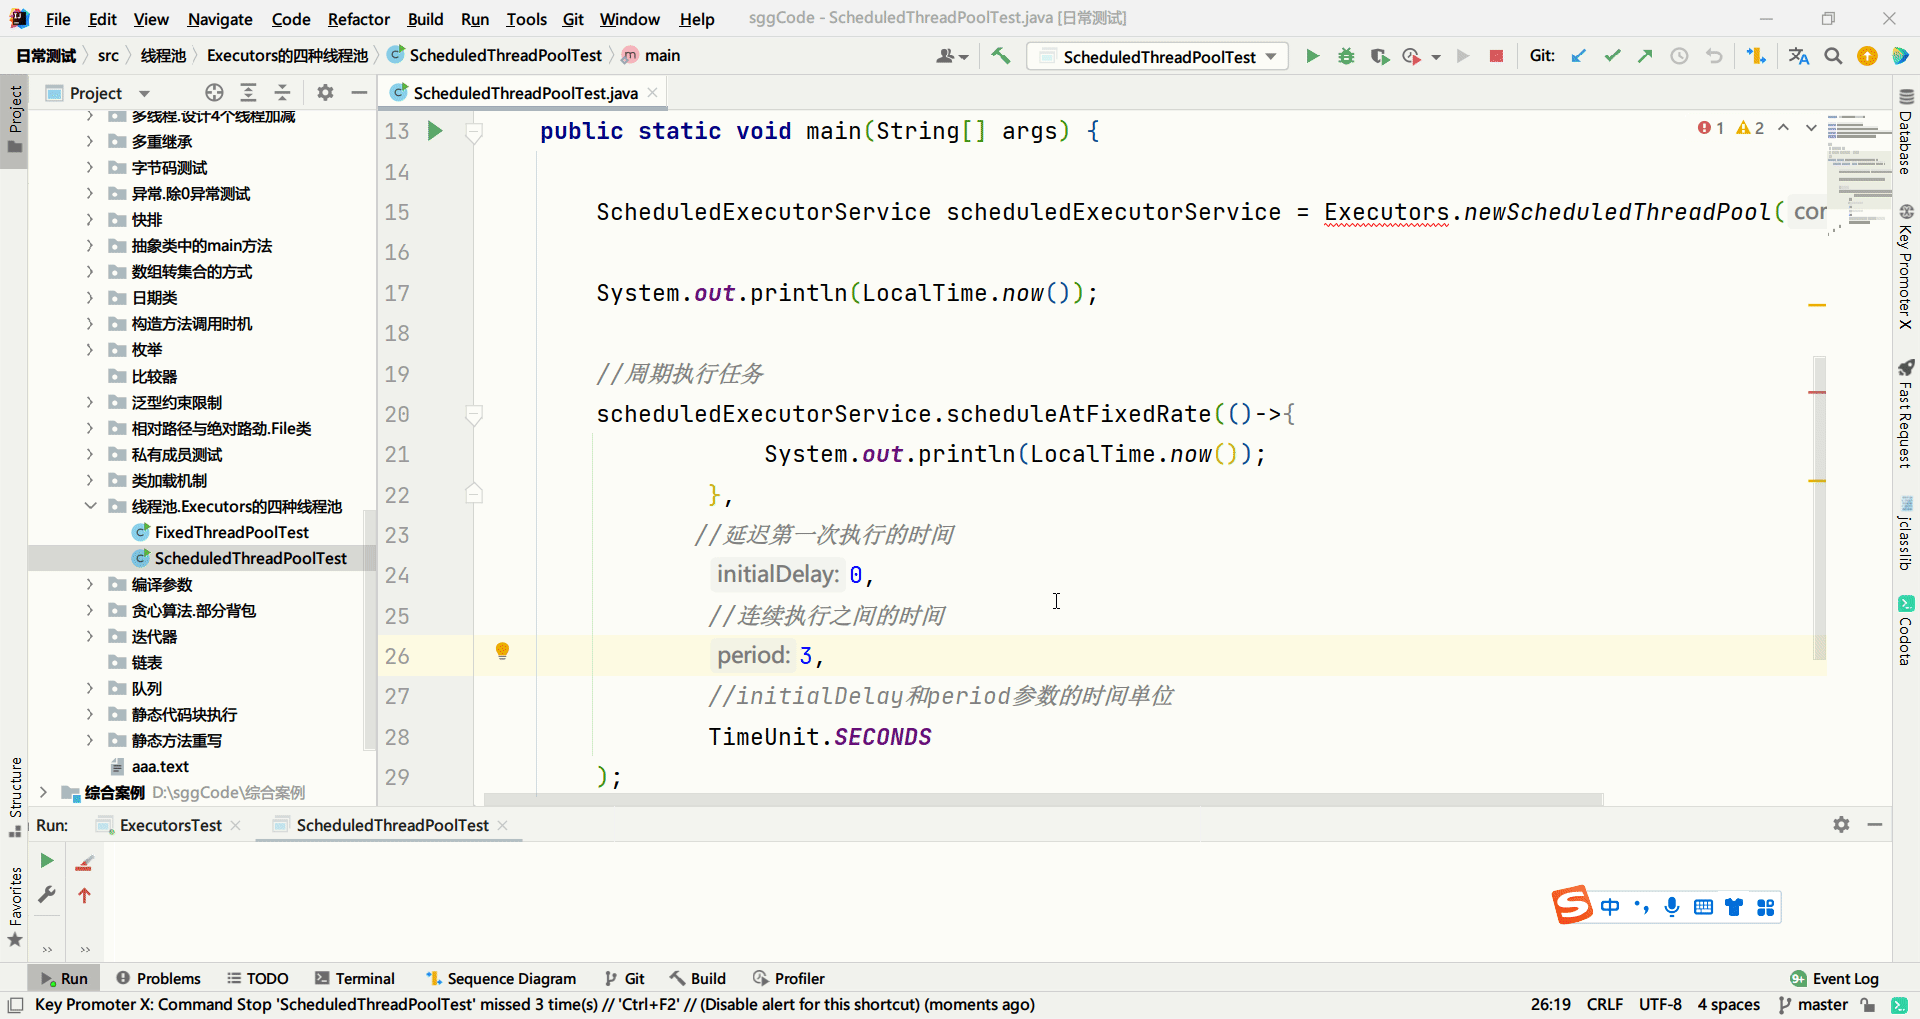Open the Terminal tool tab
This screenshot has width=1920, height=1019.
355,978
